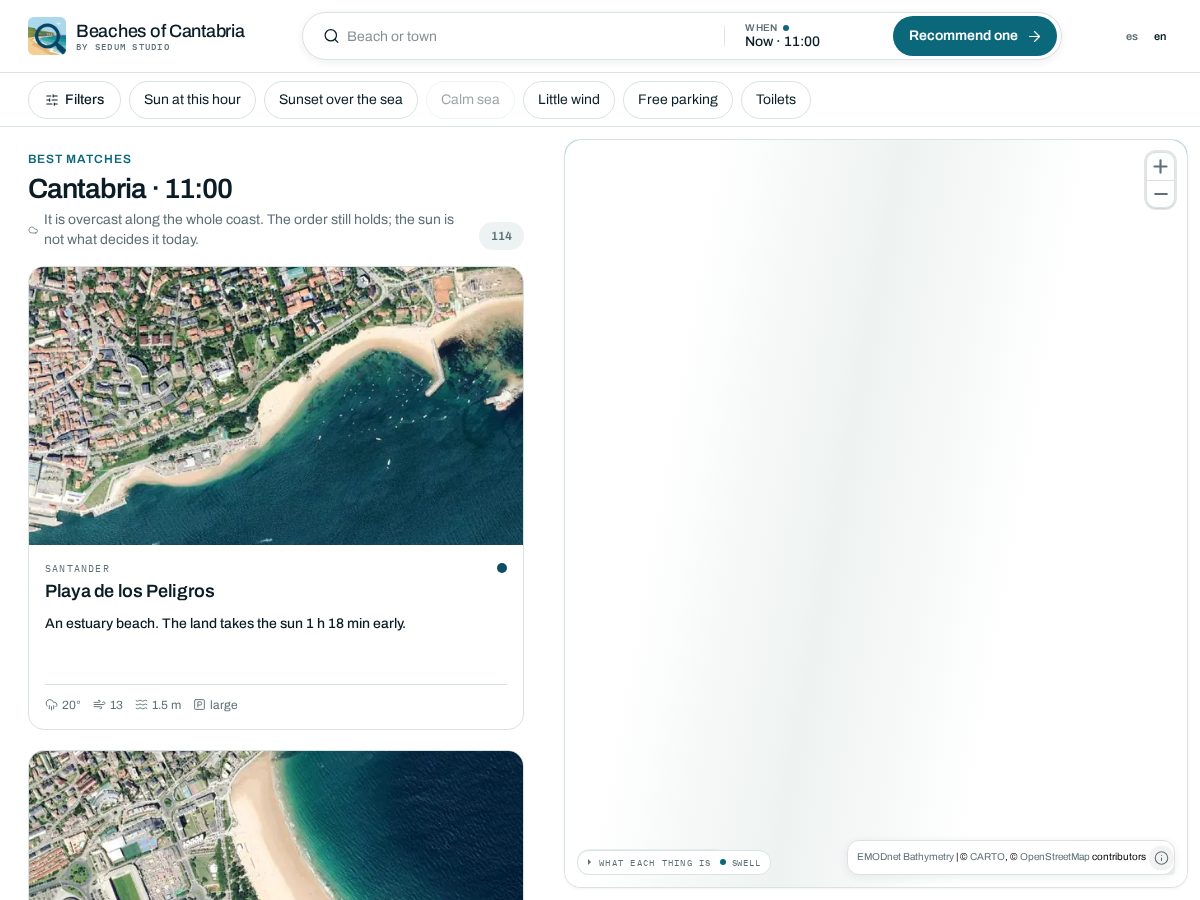The width and height of the screenshot is (1200, 900).
Task: Toggle the Calm sea filter chip
Action: [x=470, y=100]
